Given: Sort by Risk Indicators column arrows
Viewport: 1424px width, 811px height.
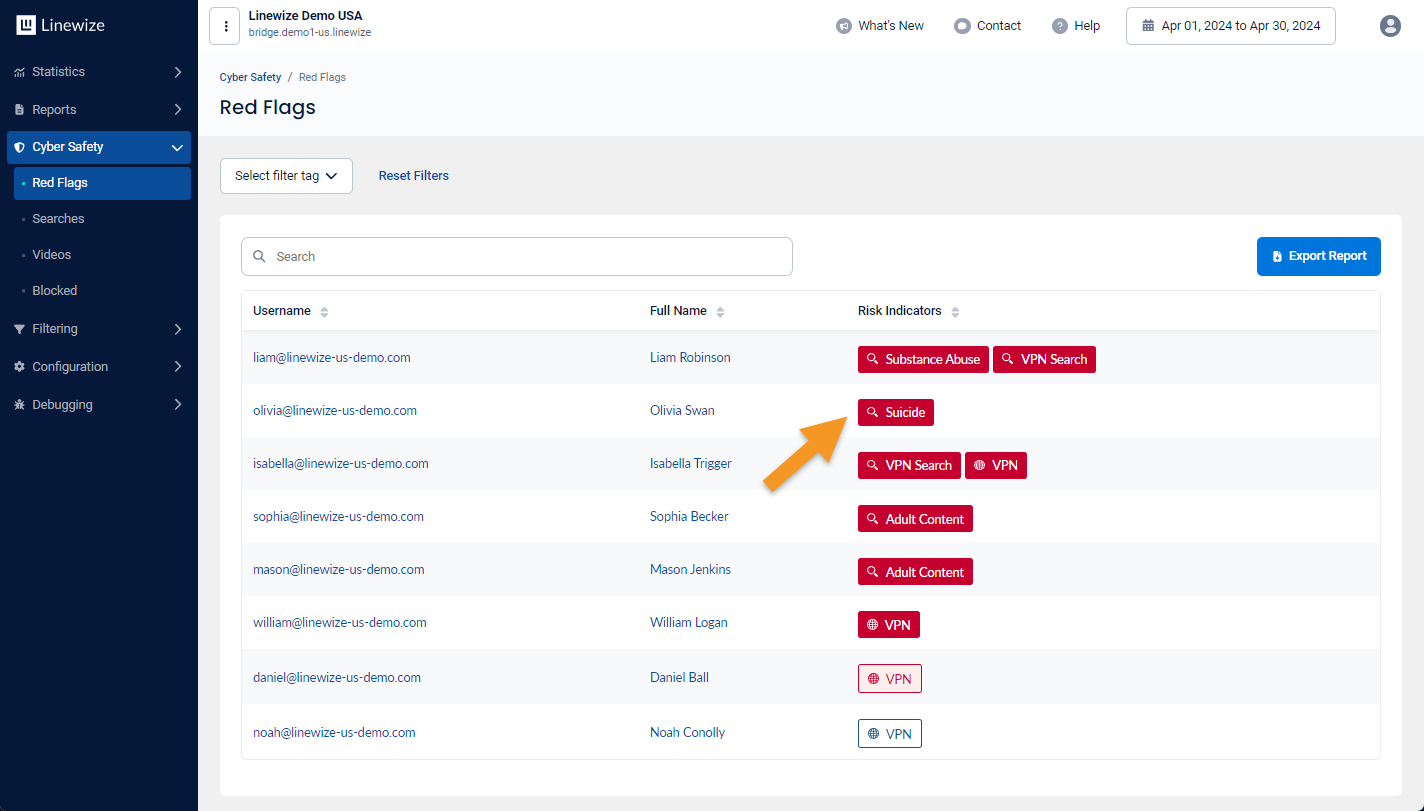Looking at the screenshot, I should (955, 312).
